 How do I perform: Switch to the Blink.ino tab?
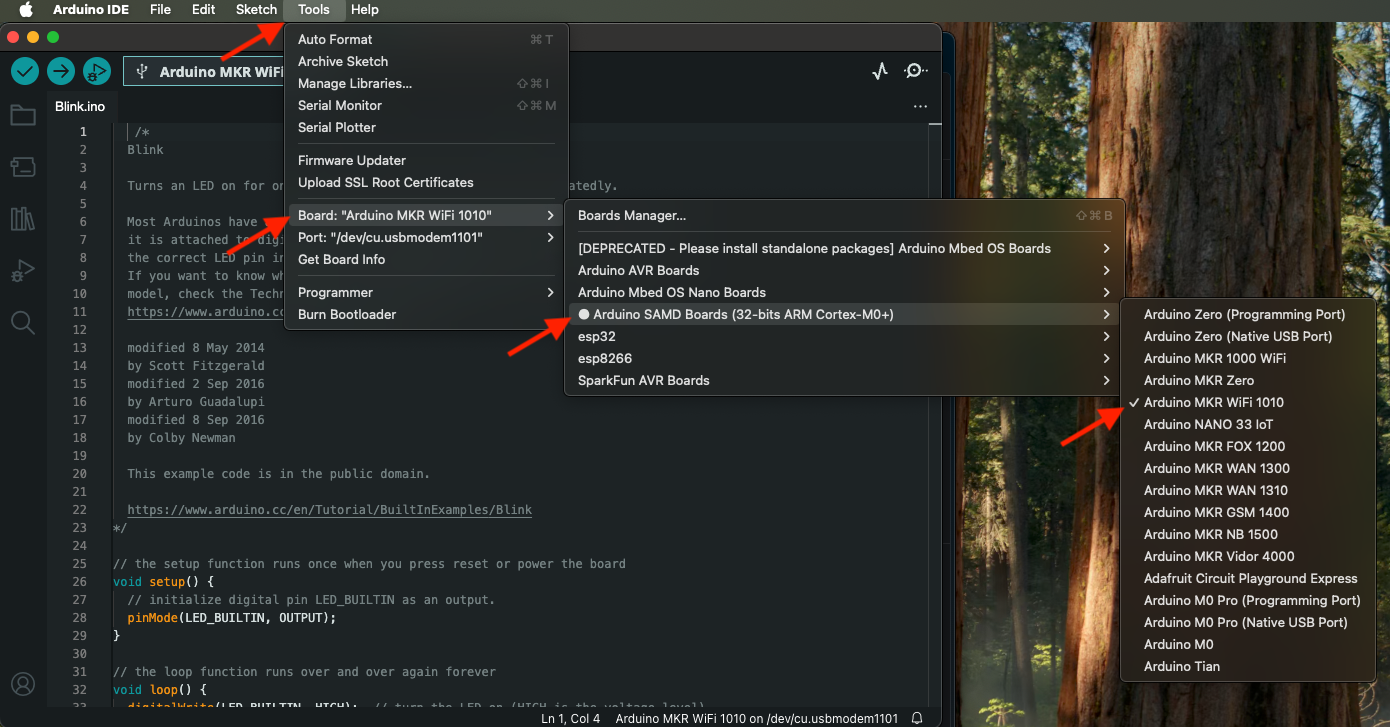[x=80, y=106]
